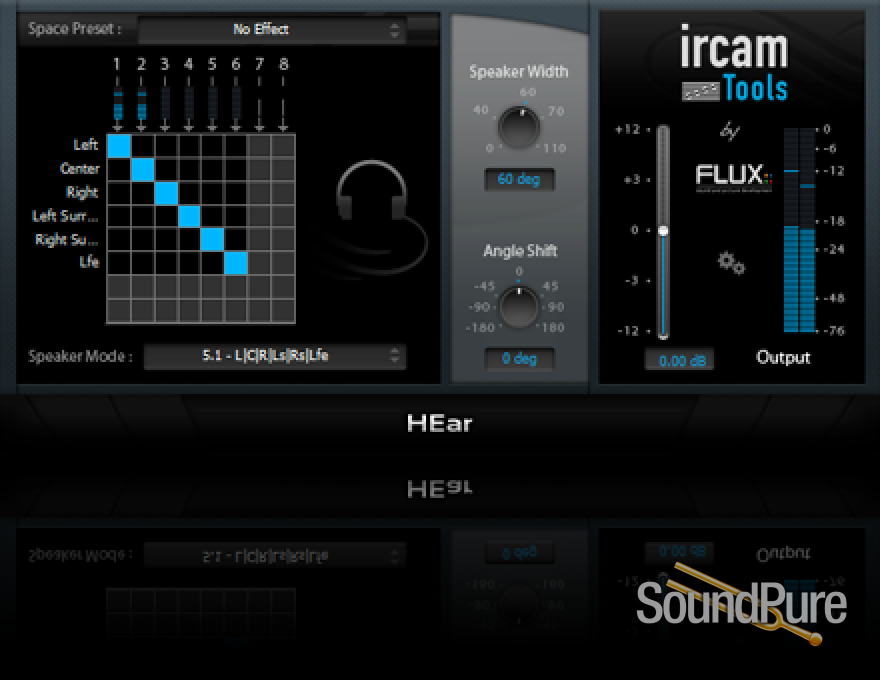The width and height of the screenshot is (880, 680).
Task: Enable routing cell Lfe row, input 1
Action: click(119, 263)
